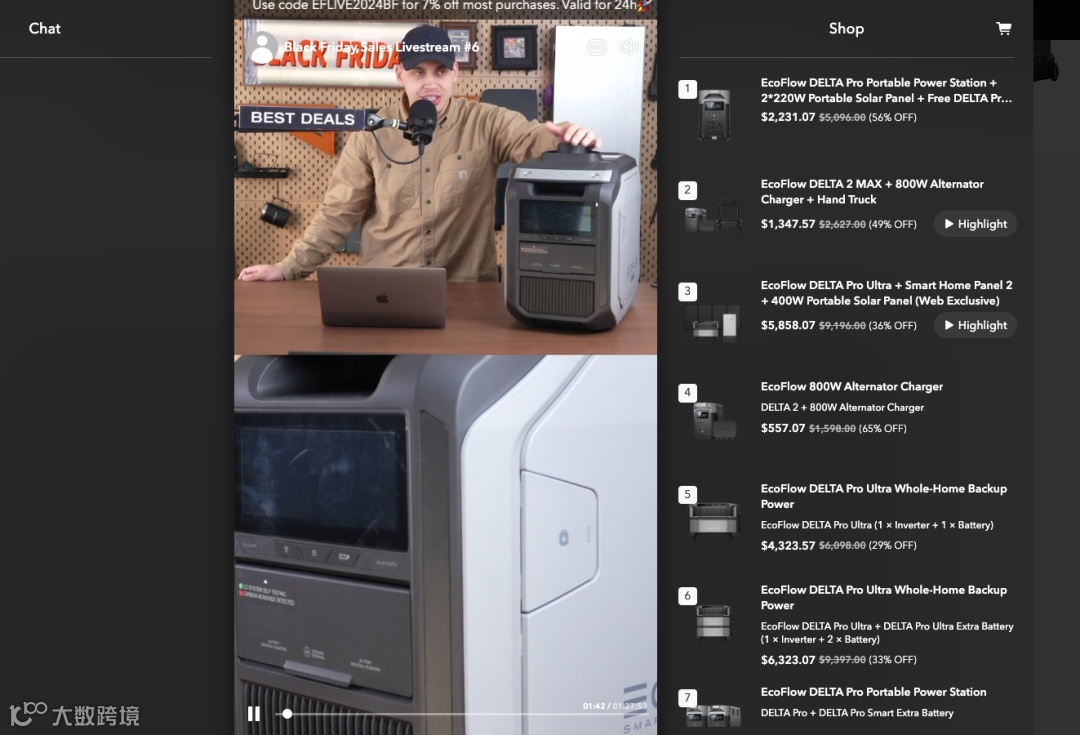This screenshot has height=735, width=1080.
Task: Click the (56% OFF) discount label
Action: coord(893,117)
